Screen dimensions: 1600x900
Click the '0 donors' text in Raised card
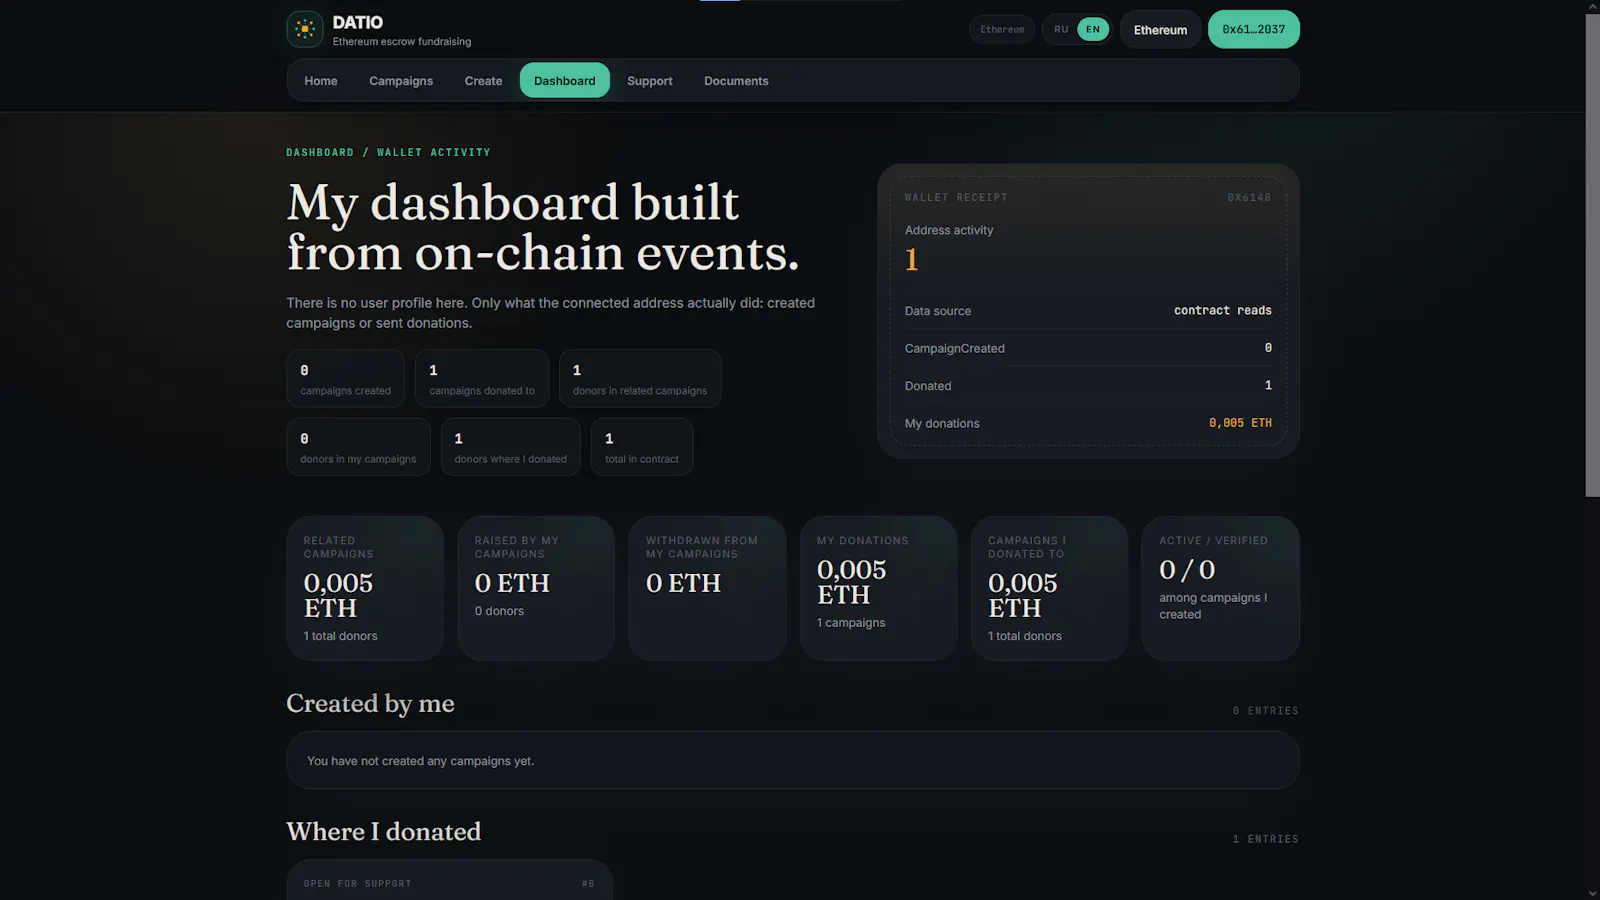pyautogui.click(x=499, y=611)
